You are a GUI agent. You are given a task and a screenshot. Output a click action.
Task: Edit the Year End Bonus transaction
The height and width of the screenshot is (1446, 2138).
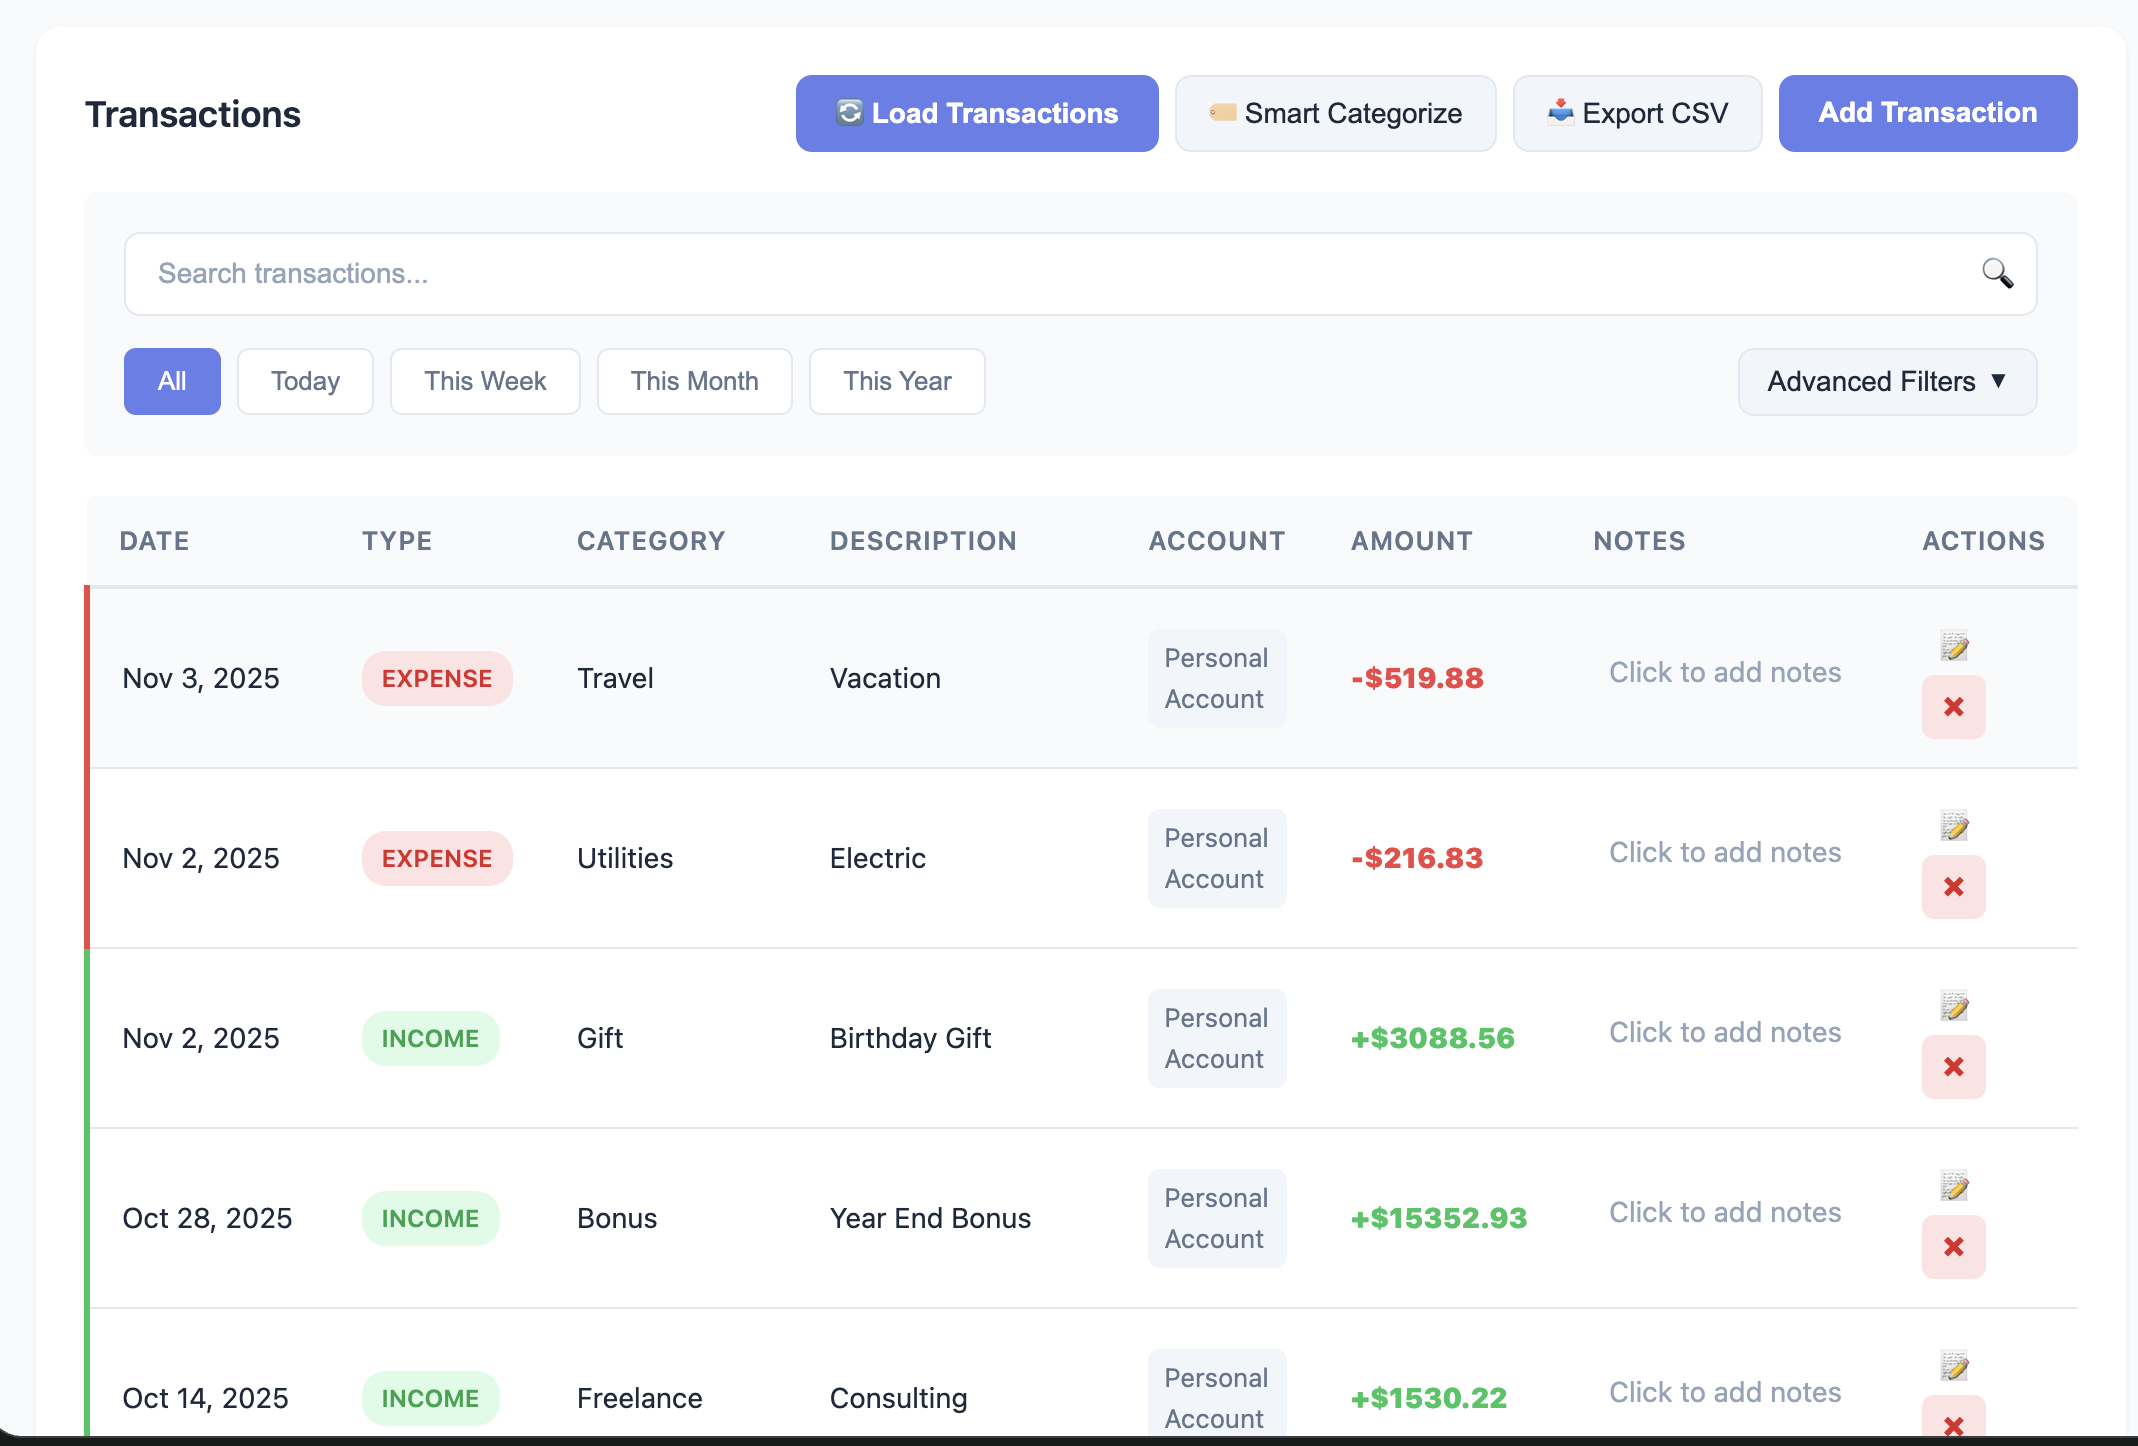click(x=1954, y=1186)
